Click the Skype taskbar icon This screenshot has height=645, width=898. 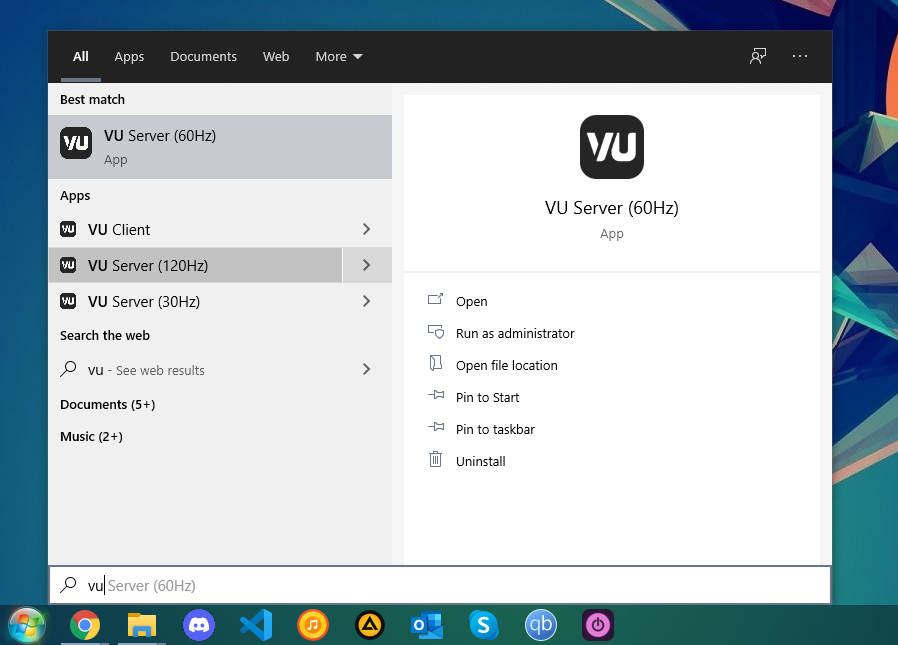484,626
